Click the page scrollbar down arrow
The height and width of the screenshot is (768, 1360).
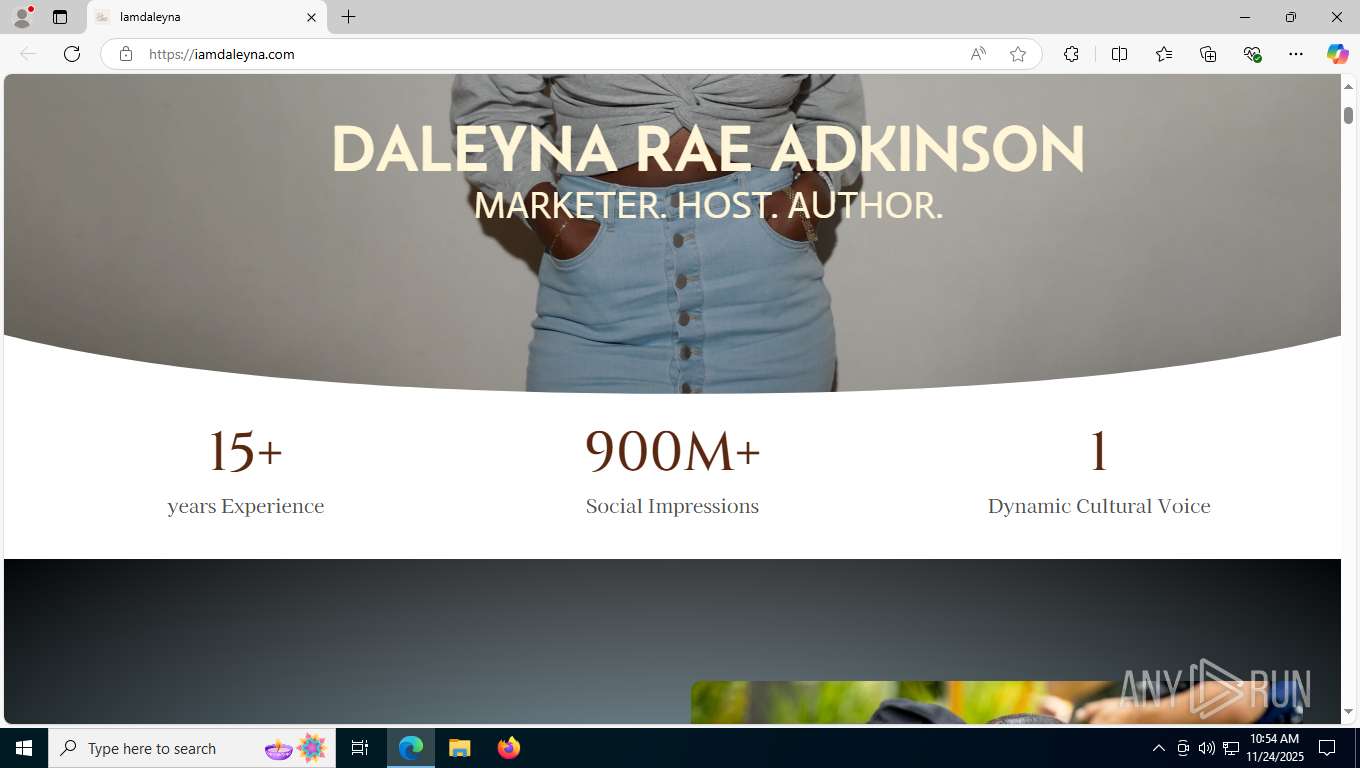click(1348, 712)
